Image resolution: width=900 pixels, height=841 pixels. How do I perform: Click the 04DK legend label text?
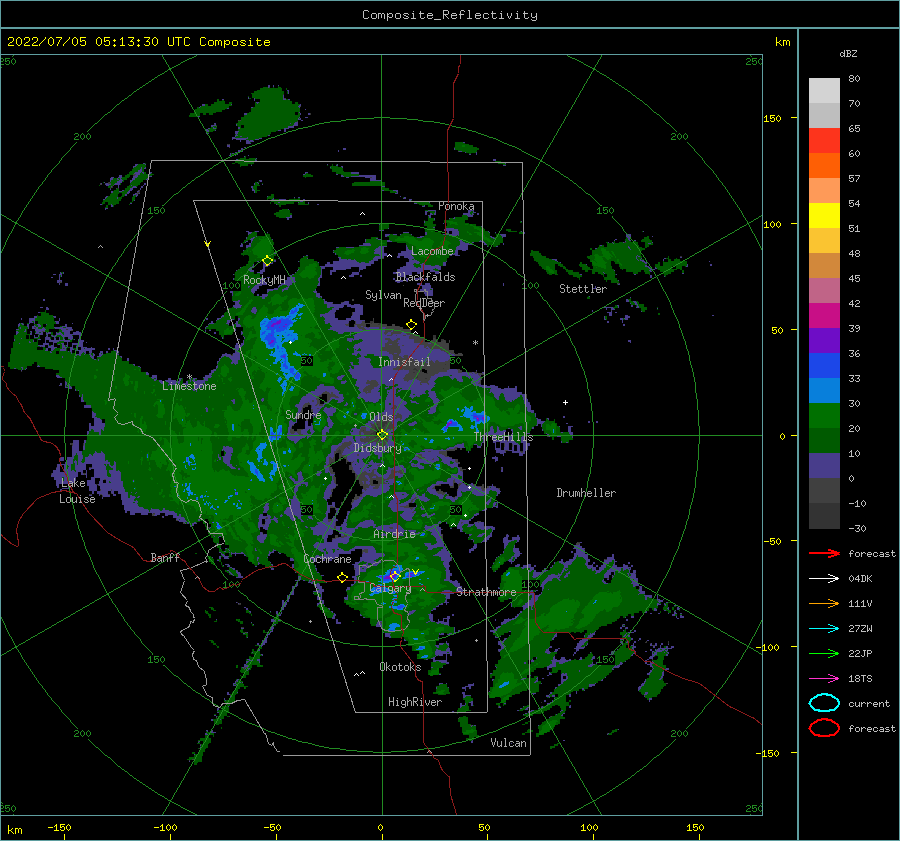[x=860, y=579]
